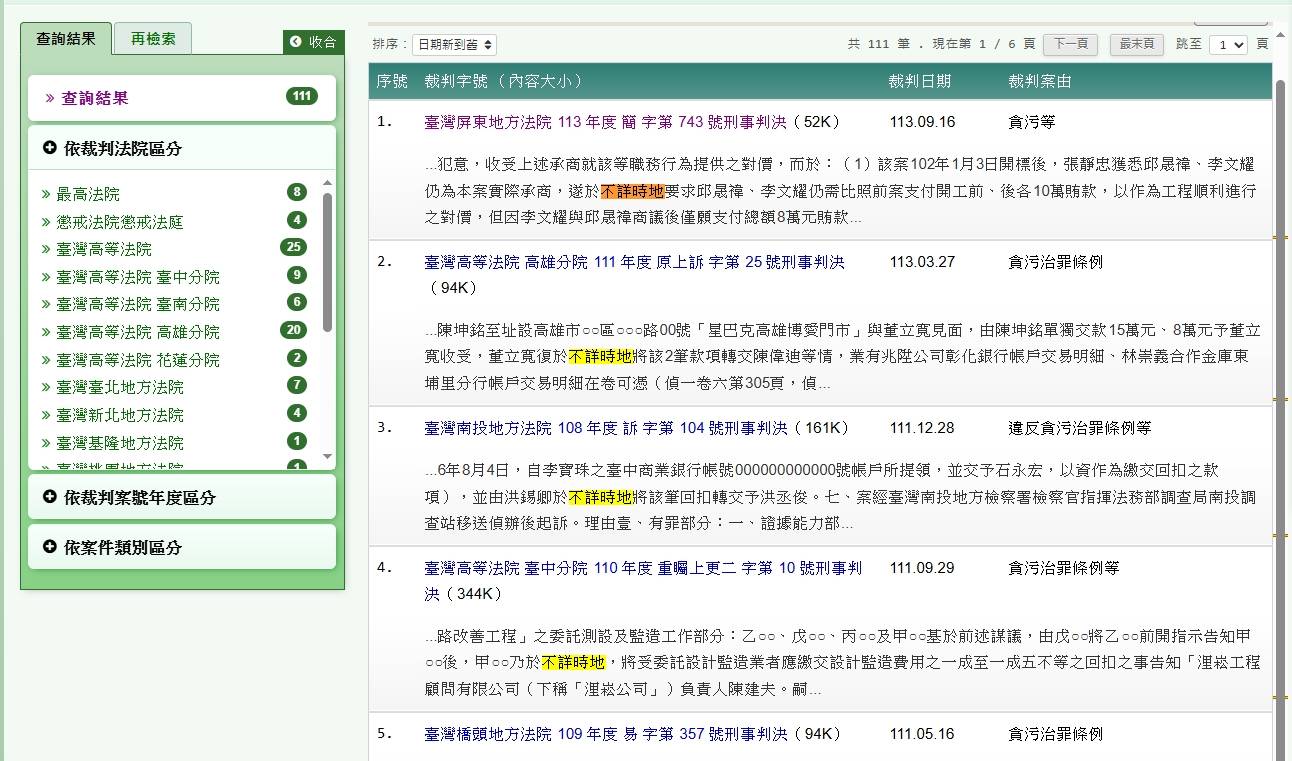Click date 111.05.16 in fifth row

coord(922,734)
